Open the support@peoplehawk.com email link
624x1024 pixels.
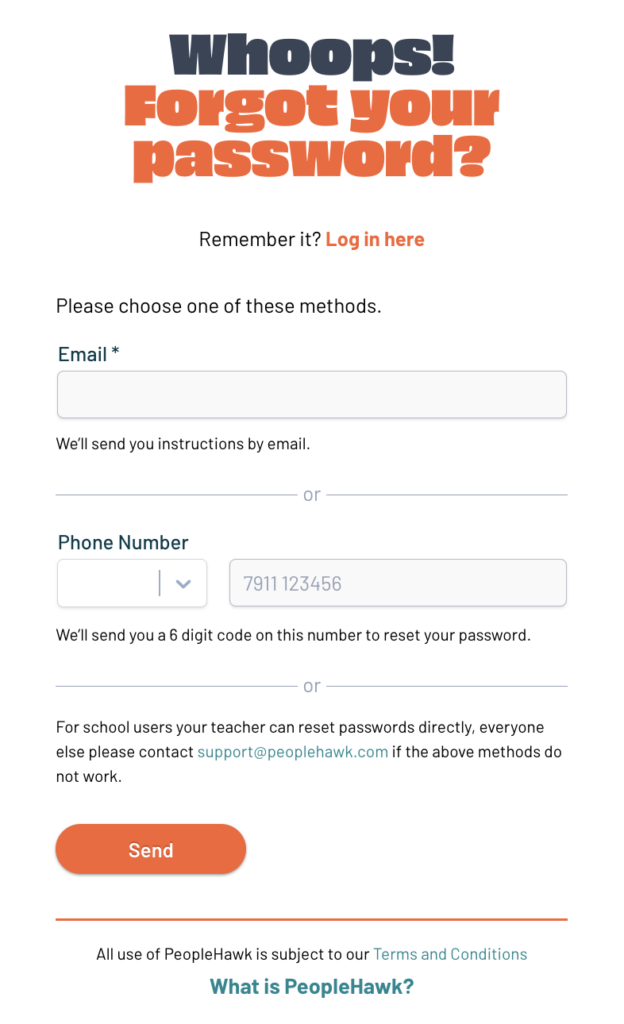pyautogui.click(x=292, y=752)
